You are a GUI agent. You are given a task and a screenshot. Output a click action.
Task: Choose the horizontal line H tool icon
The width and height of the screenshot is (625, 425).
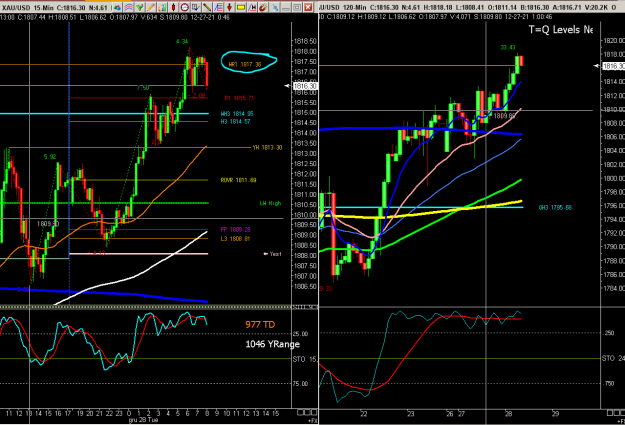pos(252,7)
